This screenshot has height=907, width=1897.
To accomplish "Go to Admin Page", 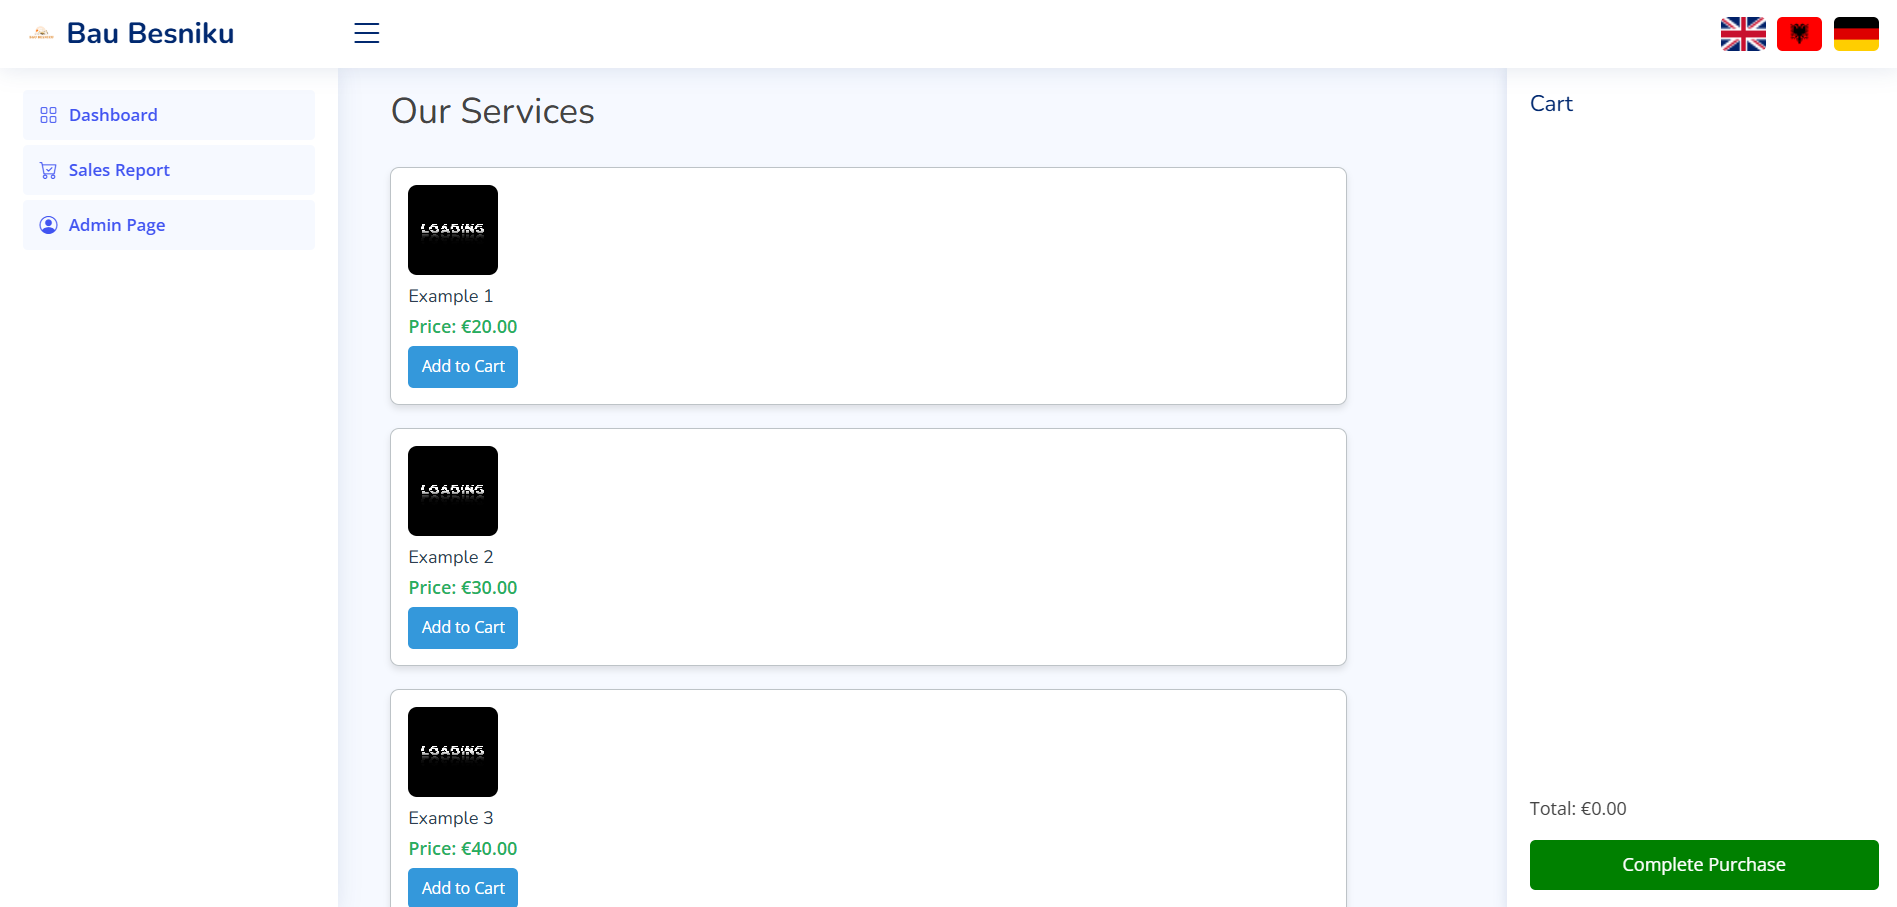I will [117, 225].
